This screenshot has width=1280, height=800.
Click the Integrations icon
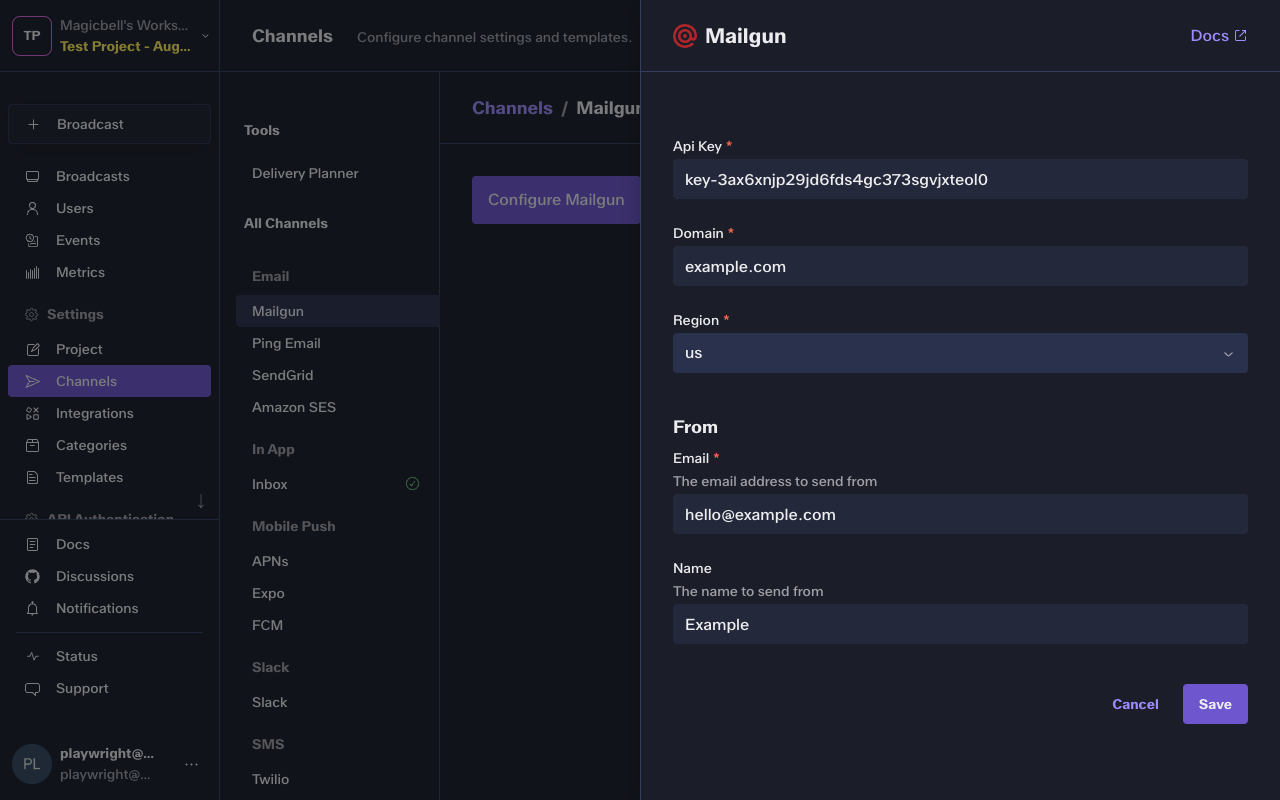[32, 413]
